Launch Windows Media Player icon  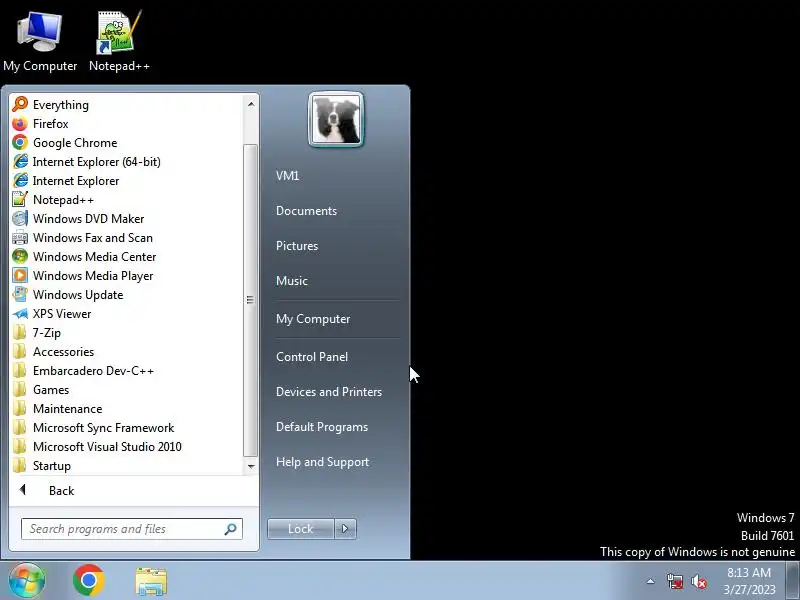pos(20,276)
